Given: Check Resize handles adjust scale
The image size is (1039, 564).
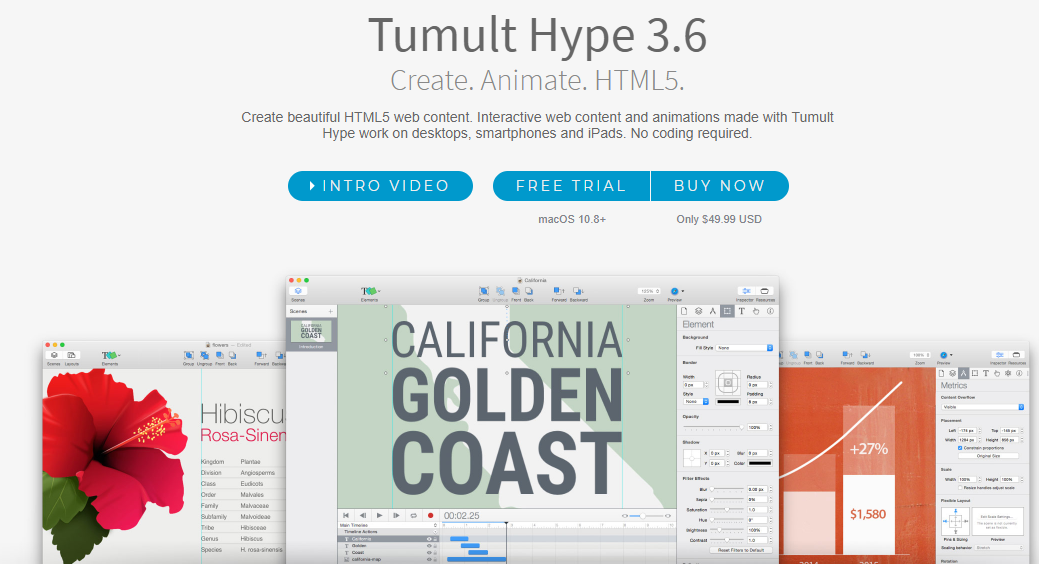Looking at the screenshot, I should pyautogui.click(x=960, y=488).
